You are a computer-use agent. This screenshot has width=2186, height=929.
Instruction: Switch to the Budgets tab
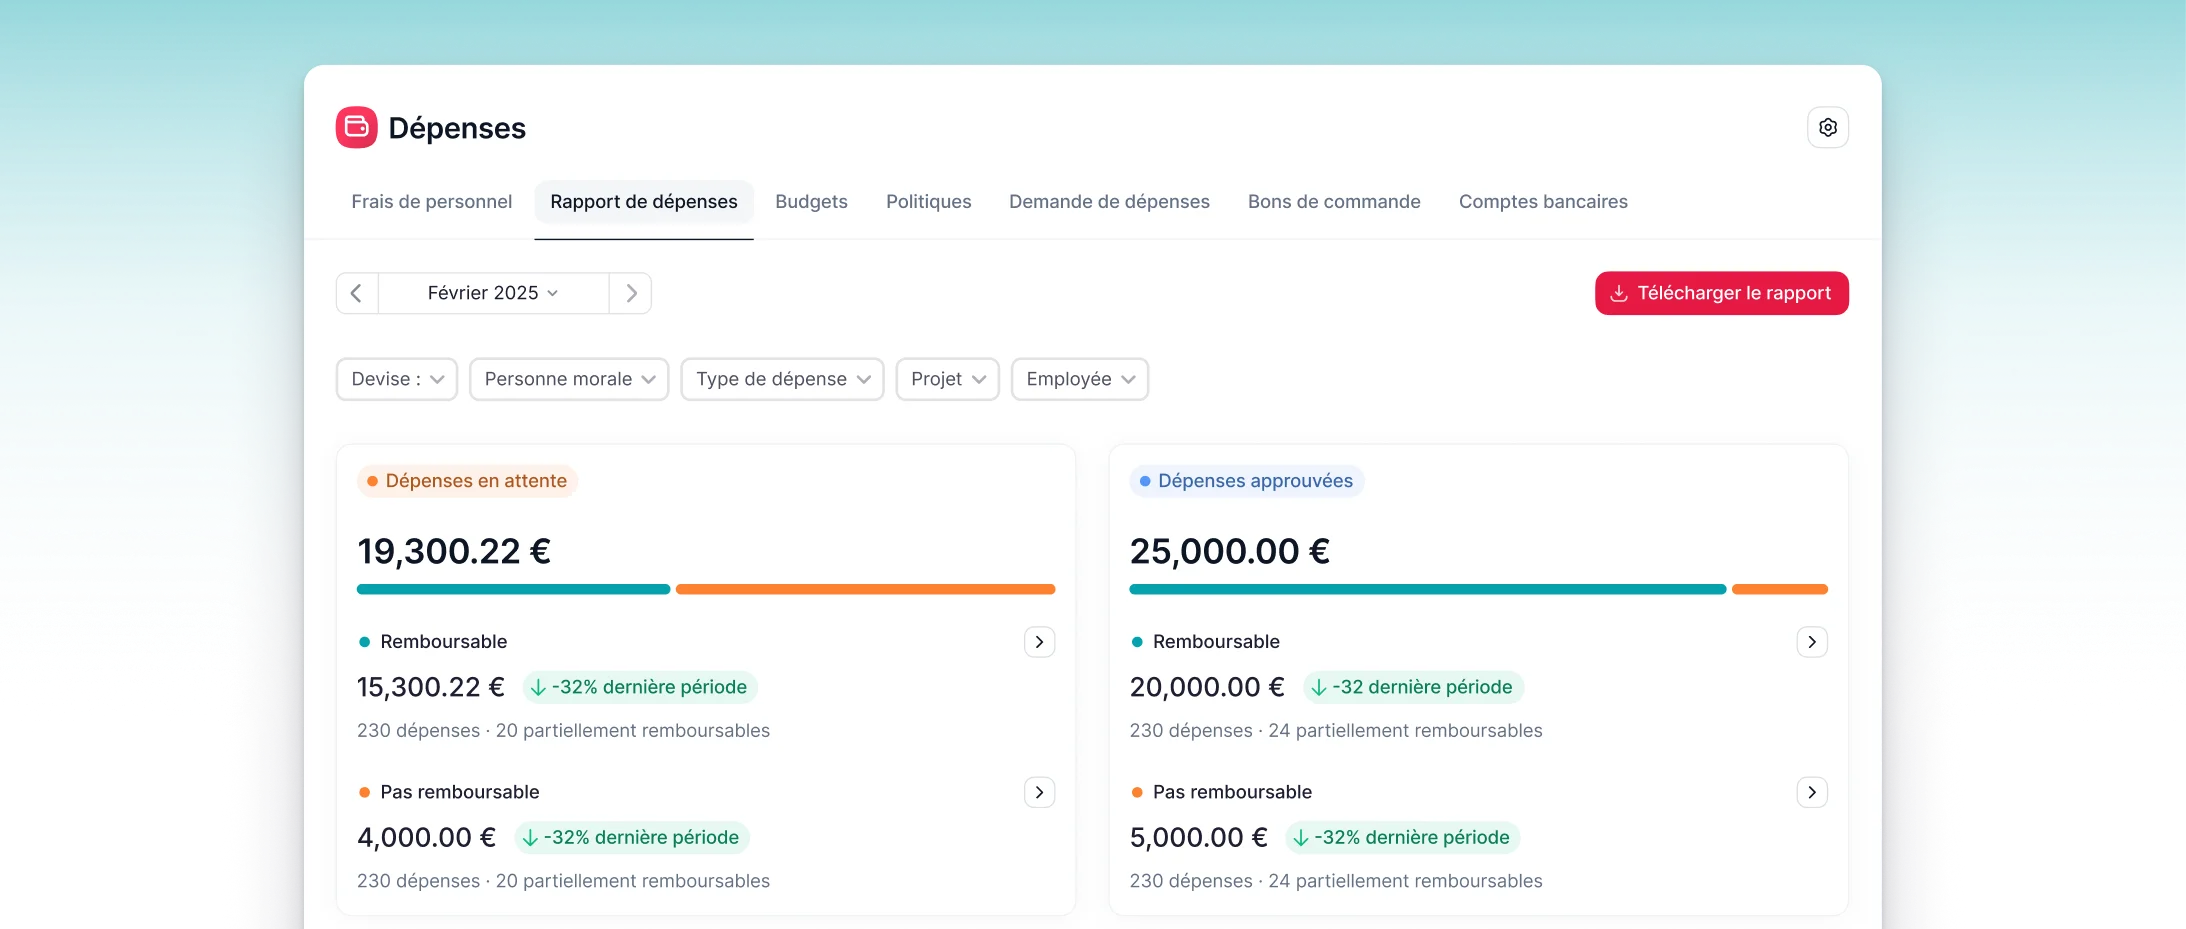pyautogui.click(x=811, y=202)
